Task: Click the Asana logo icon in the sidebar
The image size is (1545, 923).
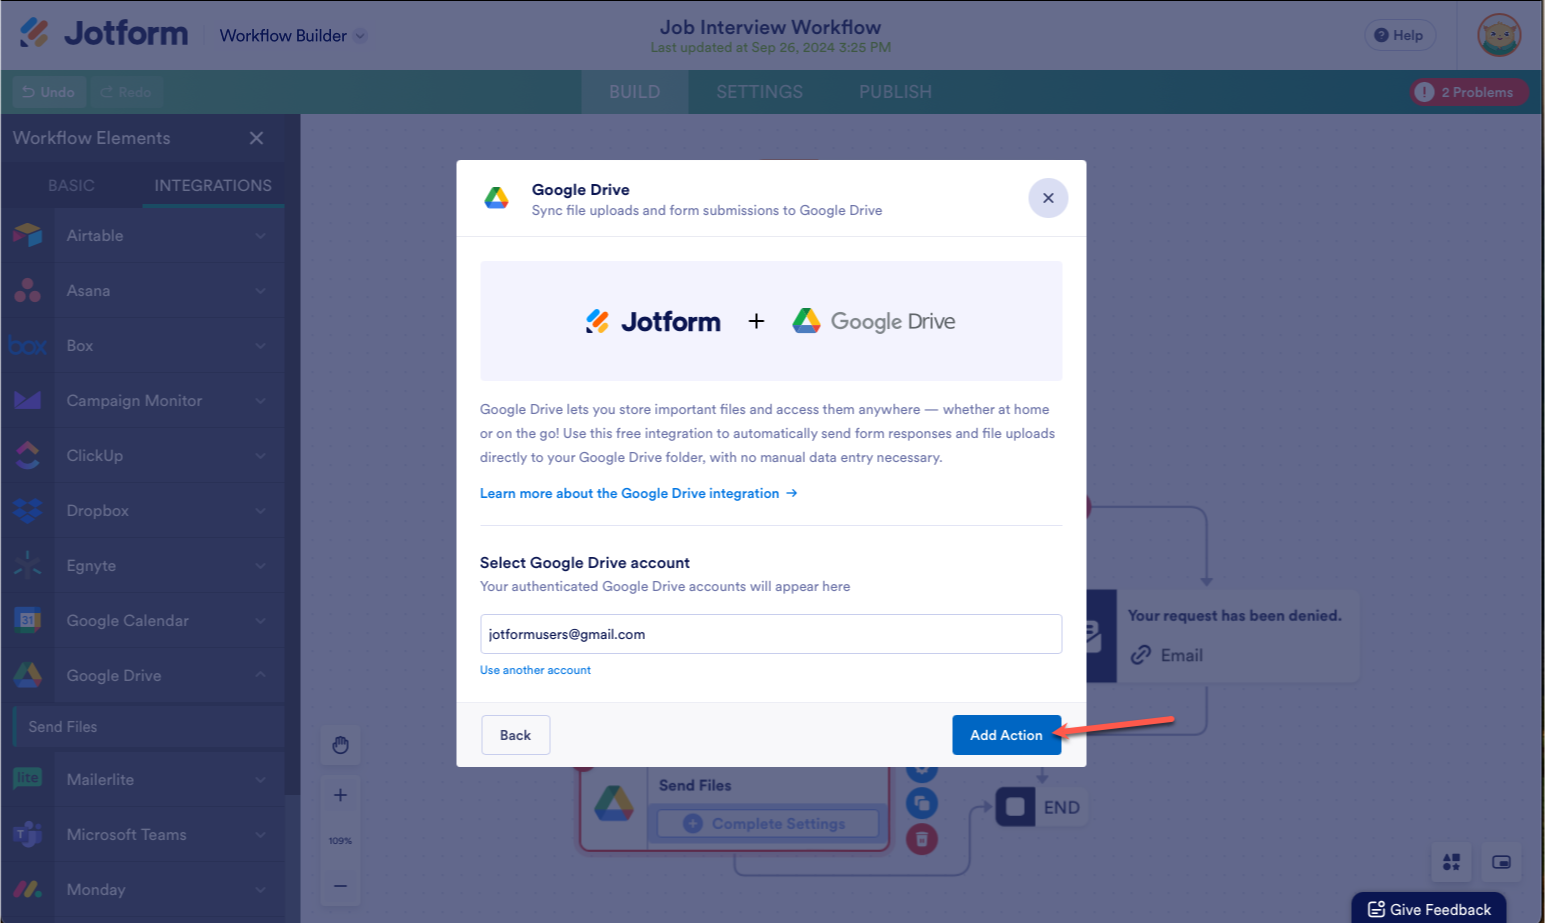Action: click(x=28, y=290)
